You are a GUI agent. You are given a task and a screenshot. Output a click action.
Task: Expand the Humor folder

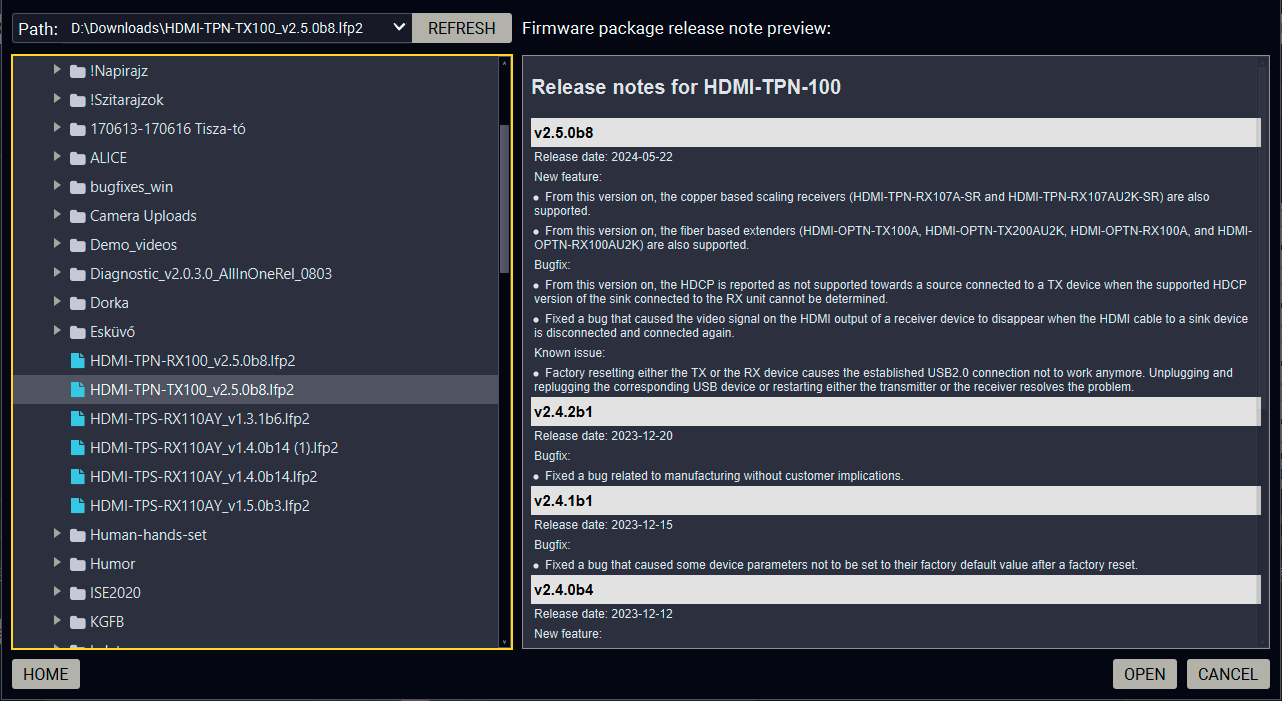click(57, 564)
